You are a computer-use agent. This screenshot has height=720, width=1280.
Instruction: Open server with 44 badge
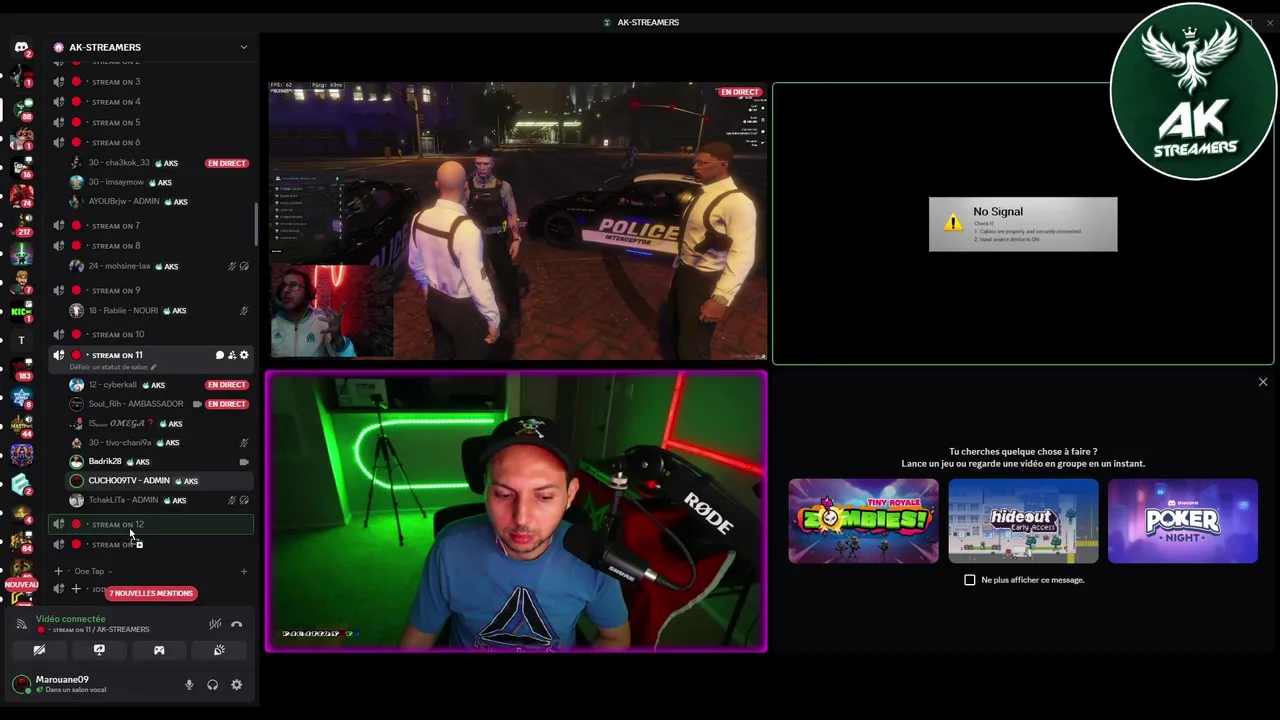21,427
